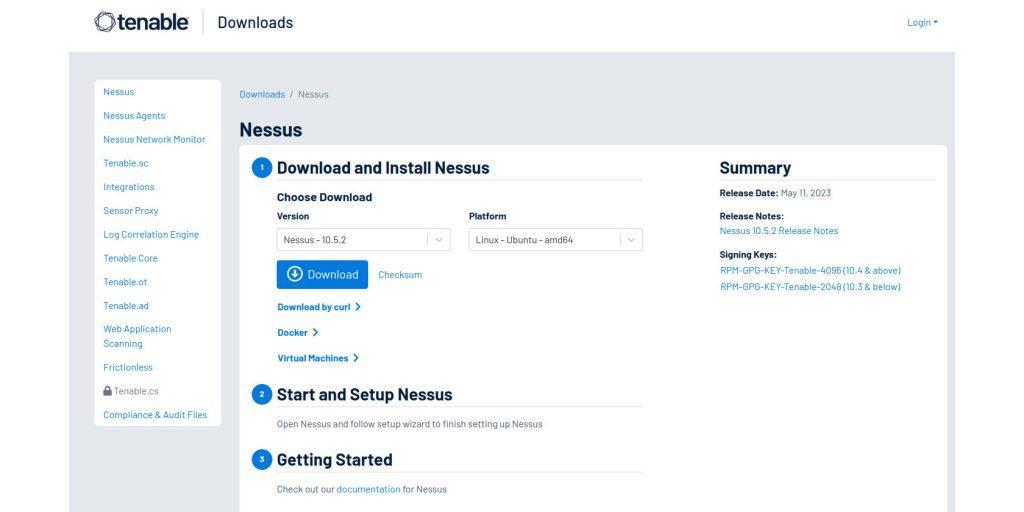Open Nessus Agents in the sidebar
1024x512 pixels.
tap(134, 116)
